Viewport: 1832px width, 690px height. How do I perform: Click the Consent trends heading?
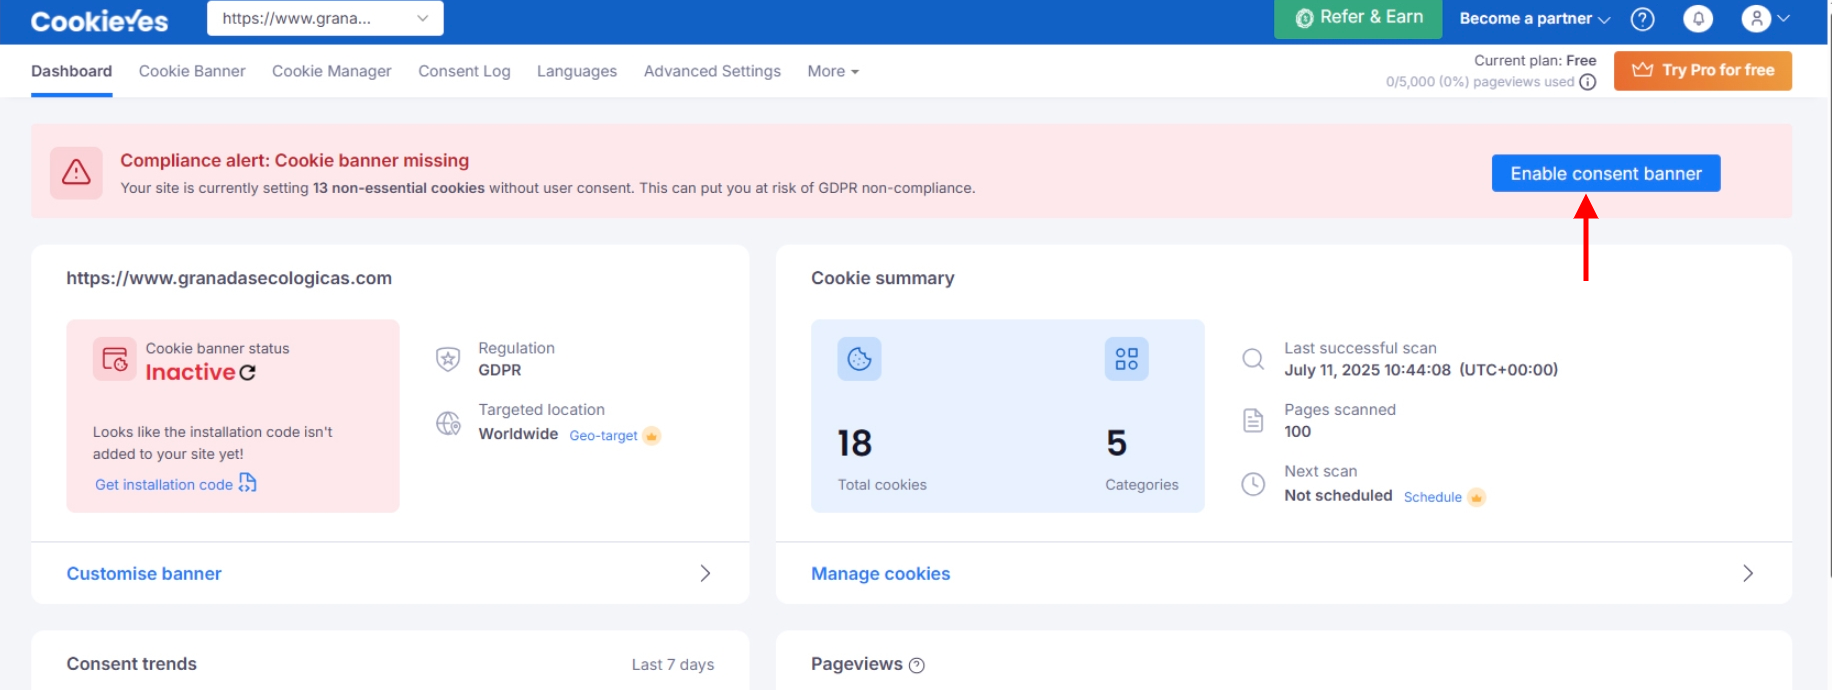(x=131, y=664)
